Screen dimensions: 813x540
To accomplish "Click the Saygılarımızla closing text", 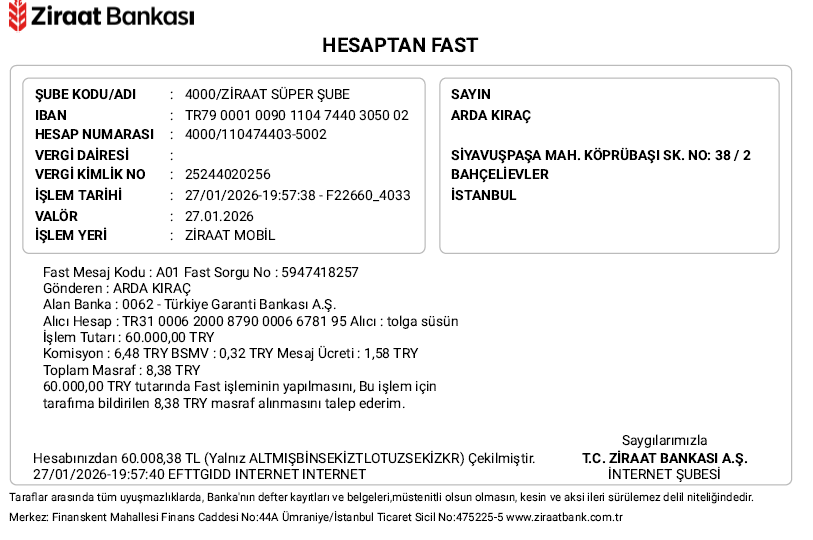I will click(x=665, y=440).
